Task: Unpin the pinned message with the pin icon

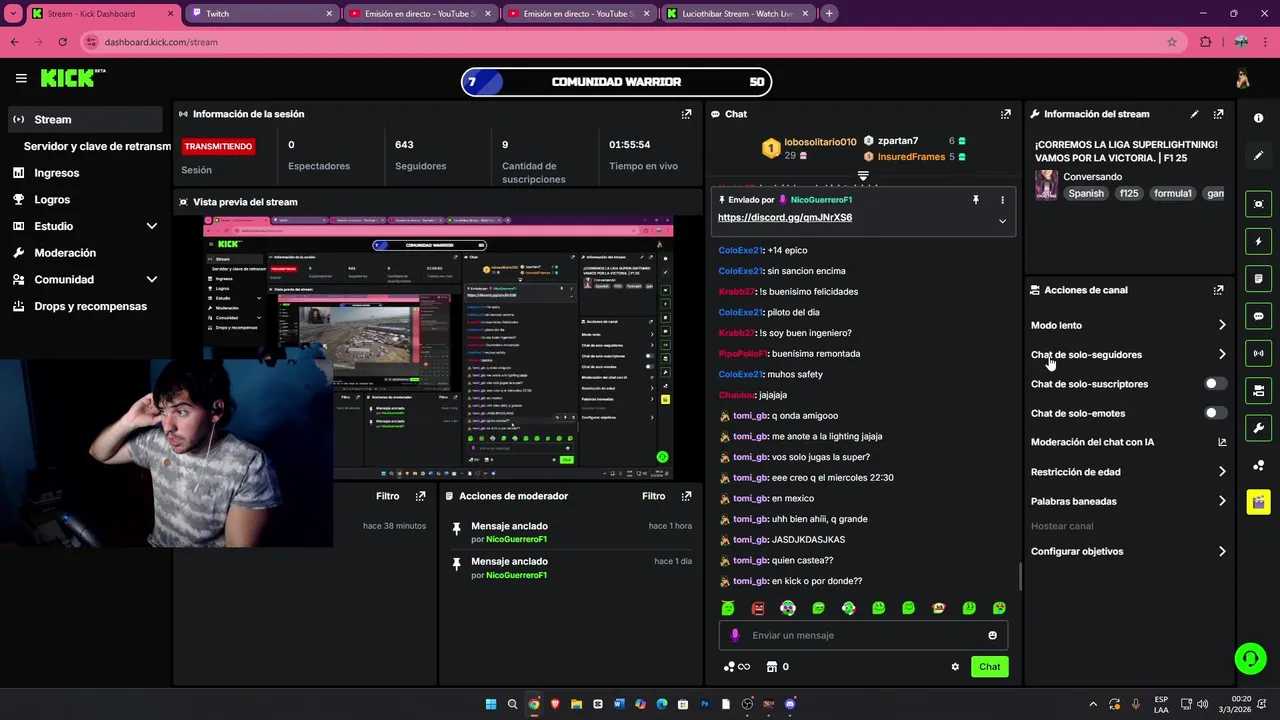Action: (976, 200)
